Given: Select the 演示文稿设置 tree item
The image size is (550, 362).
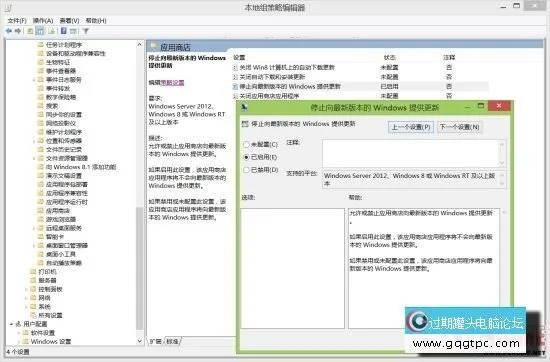Looking at the screenshot, I should click(x=64, y=176).
